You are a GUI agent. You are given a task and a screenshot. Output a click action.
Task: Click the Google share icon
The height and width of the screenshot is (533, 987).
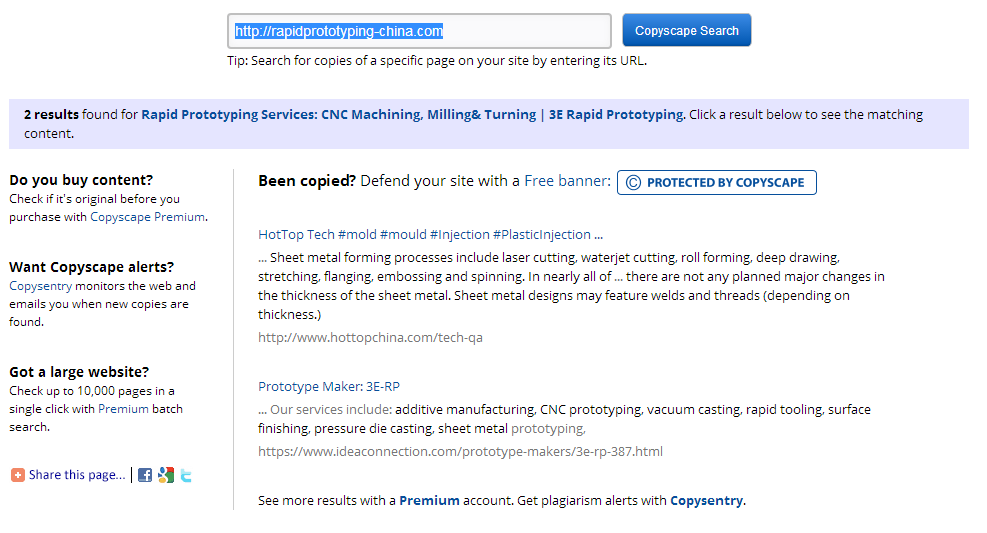(166, 475)
